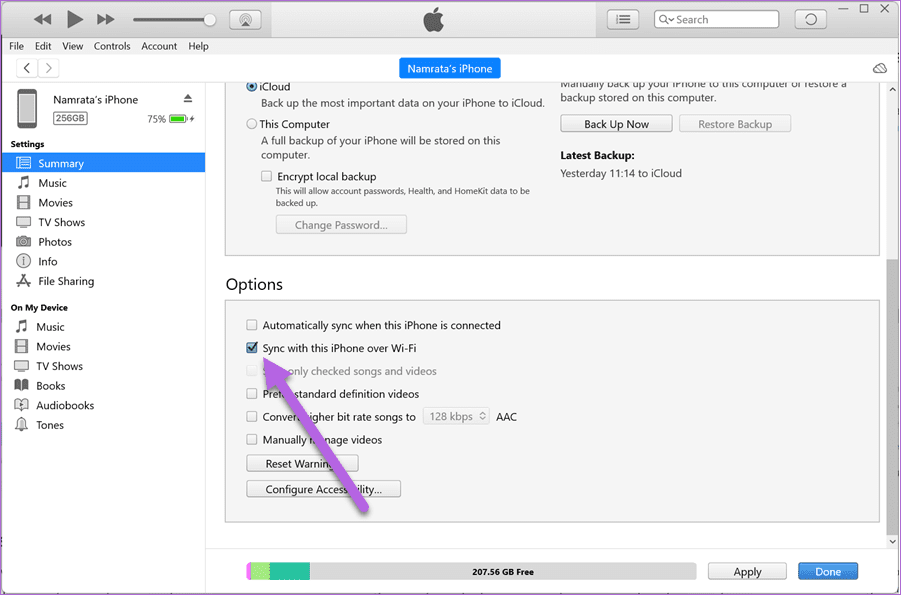
Task: Select Summary in the sidebar
Action: pyautogui.click(x=103, y=163)
